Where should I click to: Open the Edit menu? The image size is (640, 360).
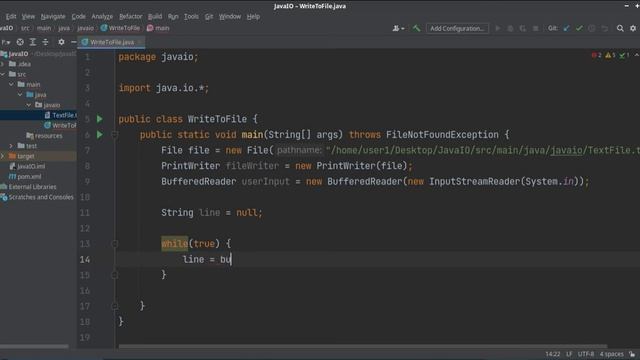tap(11, 16)
